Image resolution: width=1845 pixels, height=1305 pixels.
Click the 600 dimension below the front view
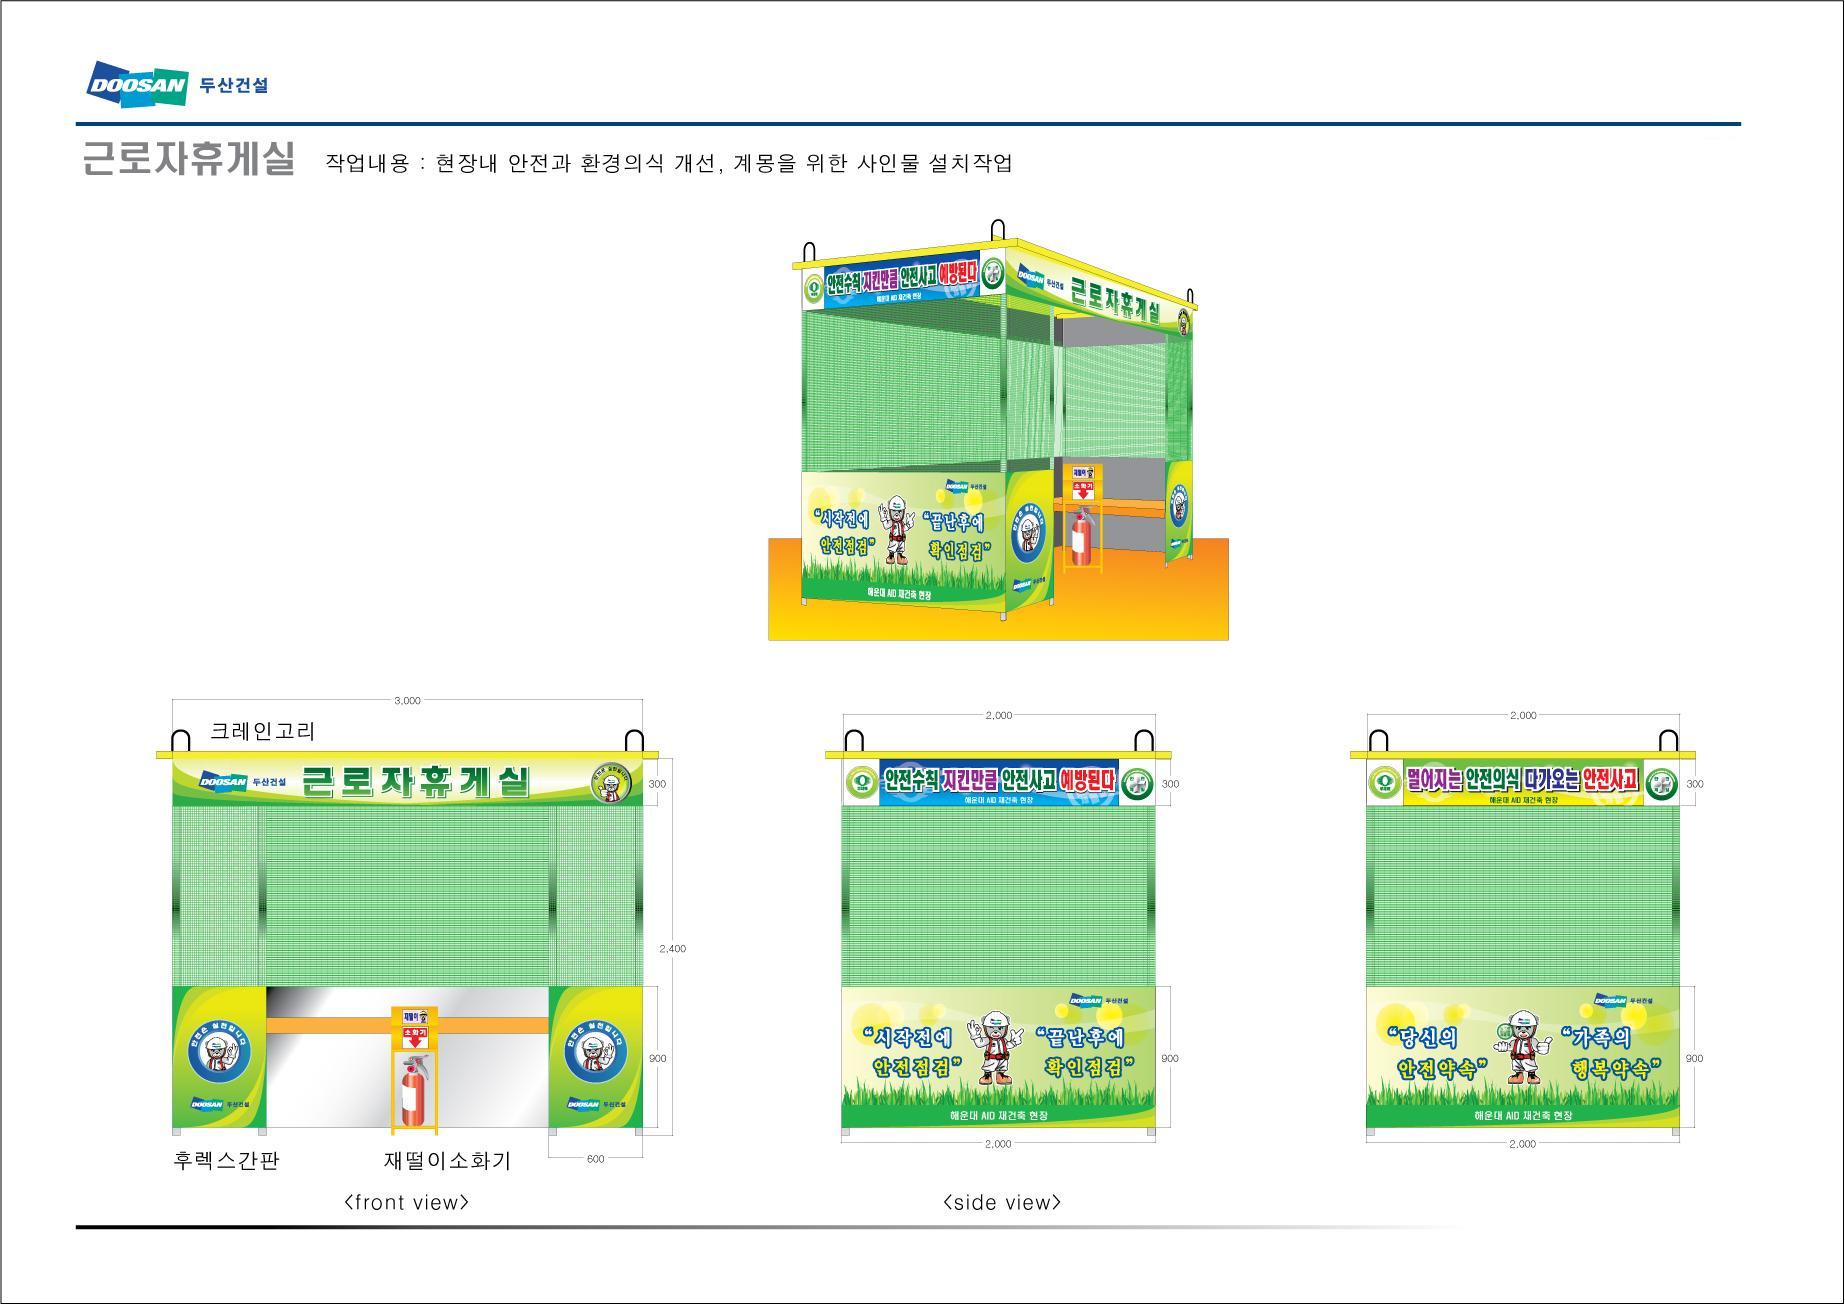click(x=595, y=1159)
